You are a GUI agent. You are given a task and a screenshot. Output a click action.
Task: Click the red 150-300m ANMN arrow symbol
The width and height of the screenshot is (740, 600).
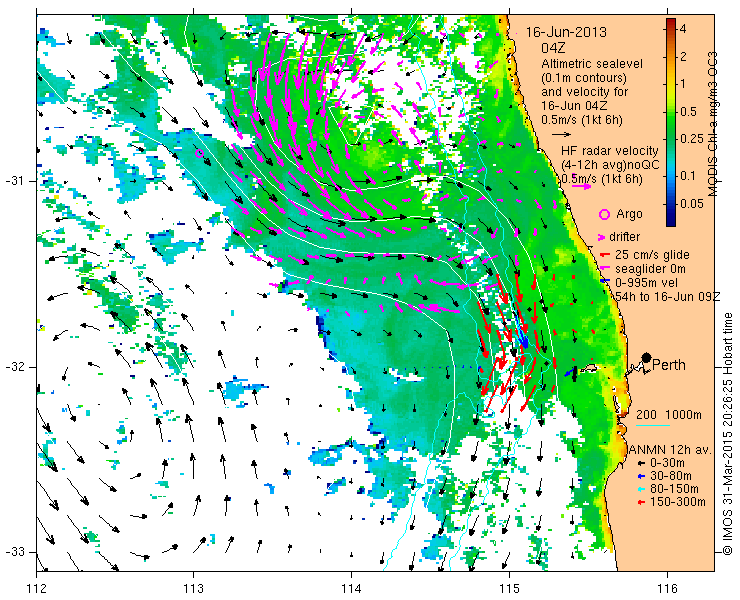641,502
